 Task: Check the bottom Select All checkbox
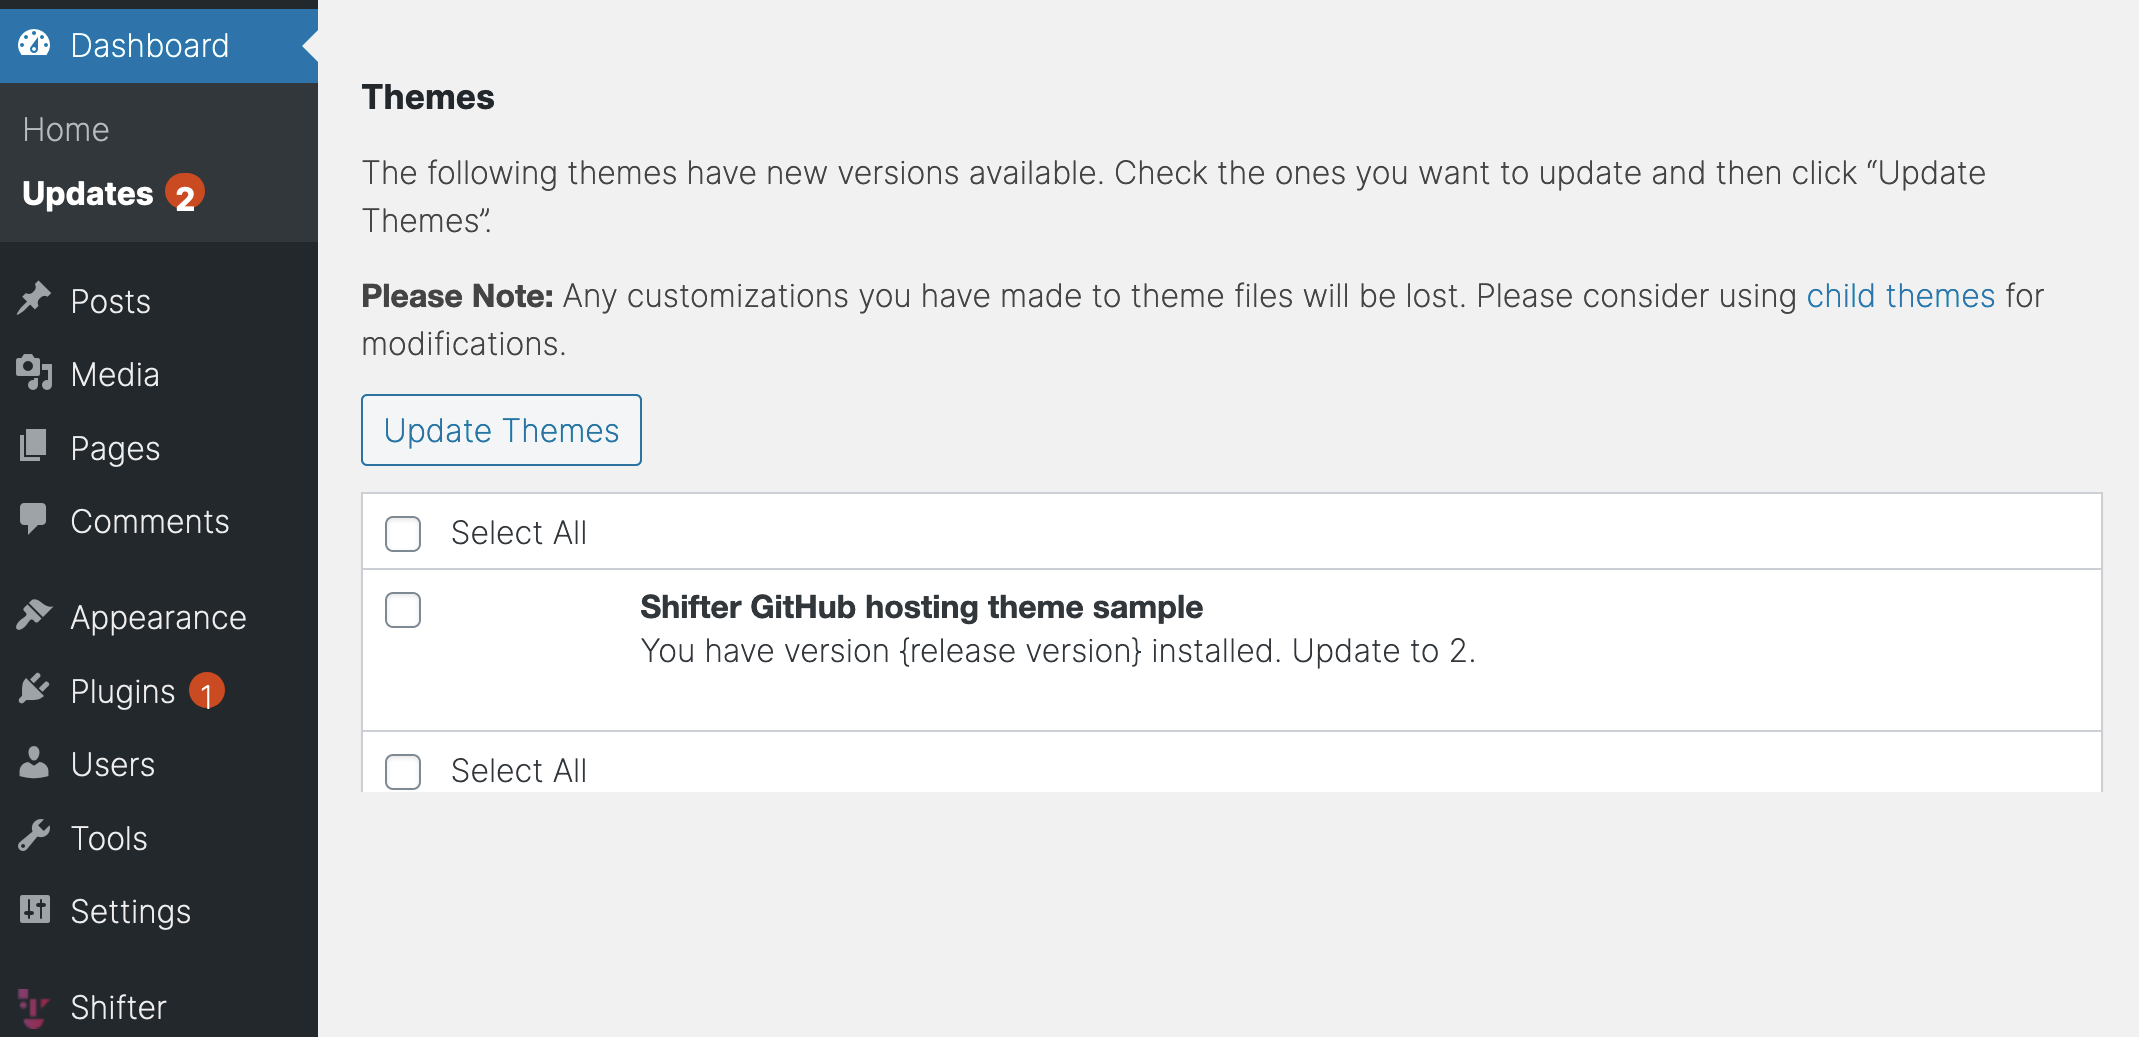point(403,771)
